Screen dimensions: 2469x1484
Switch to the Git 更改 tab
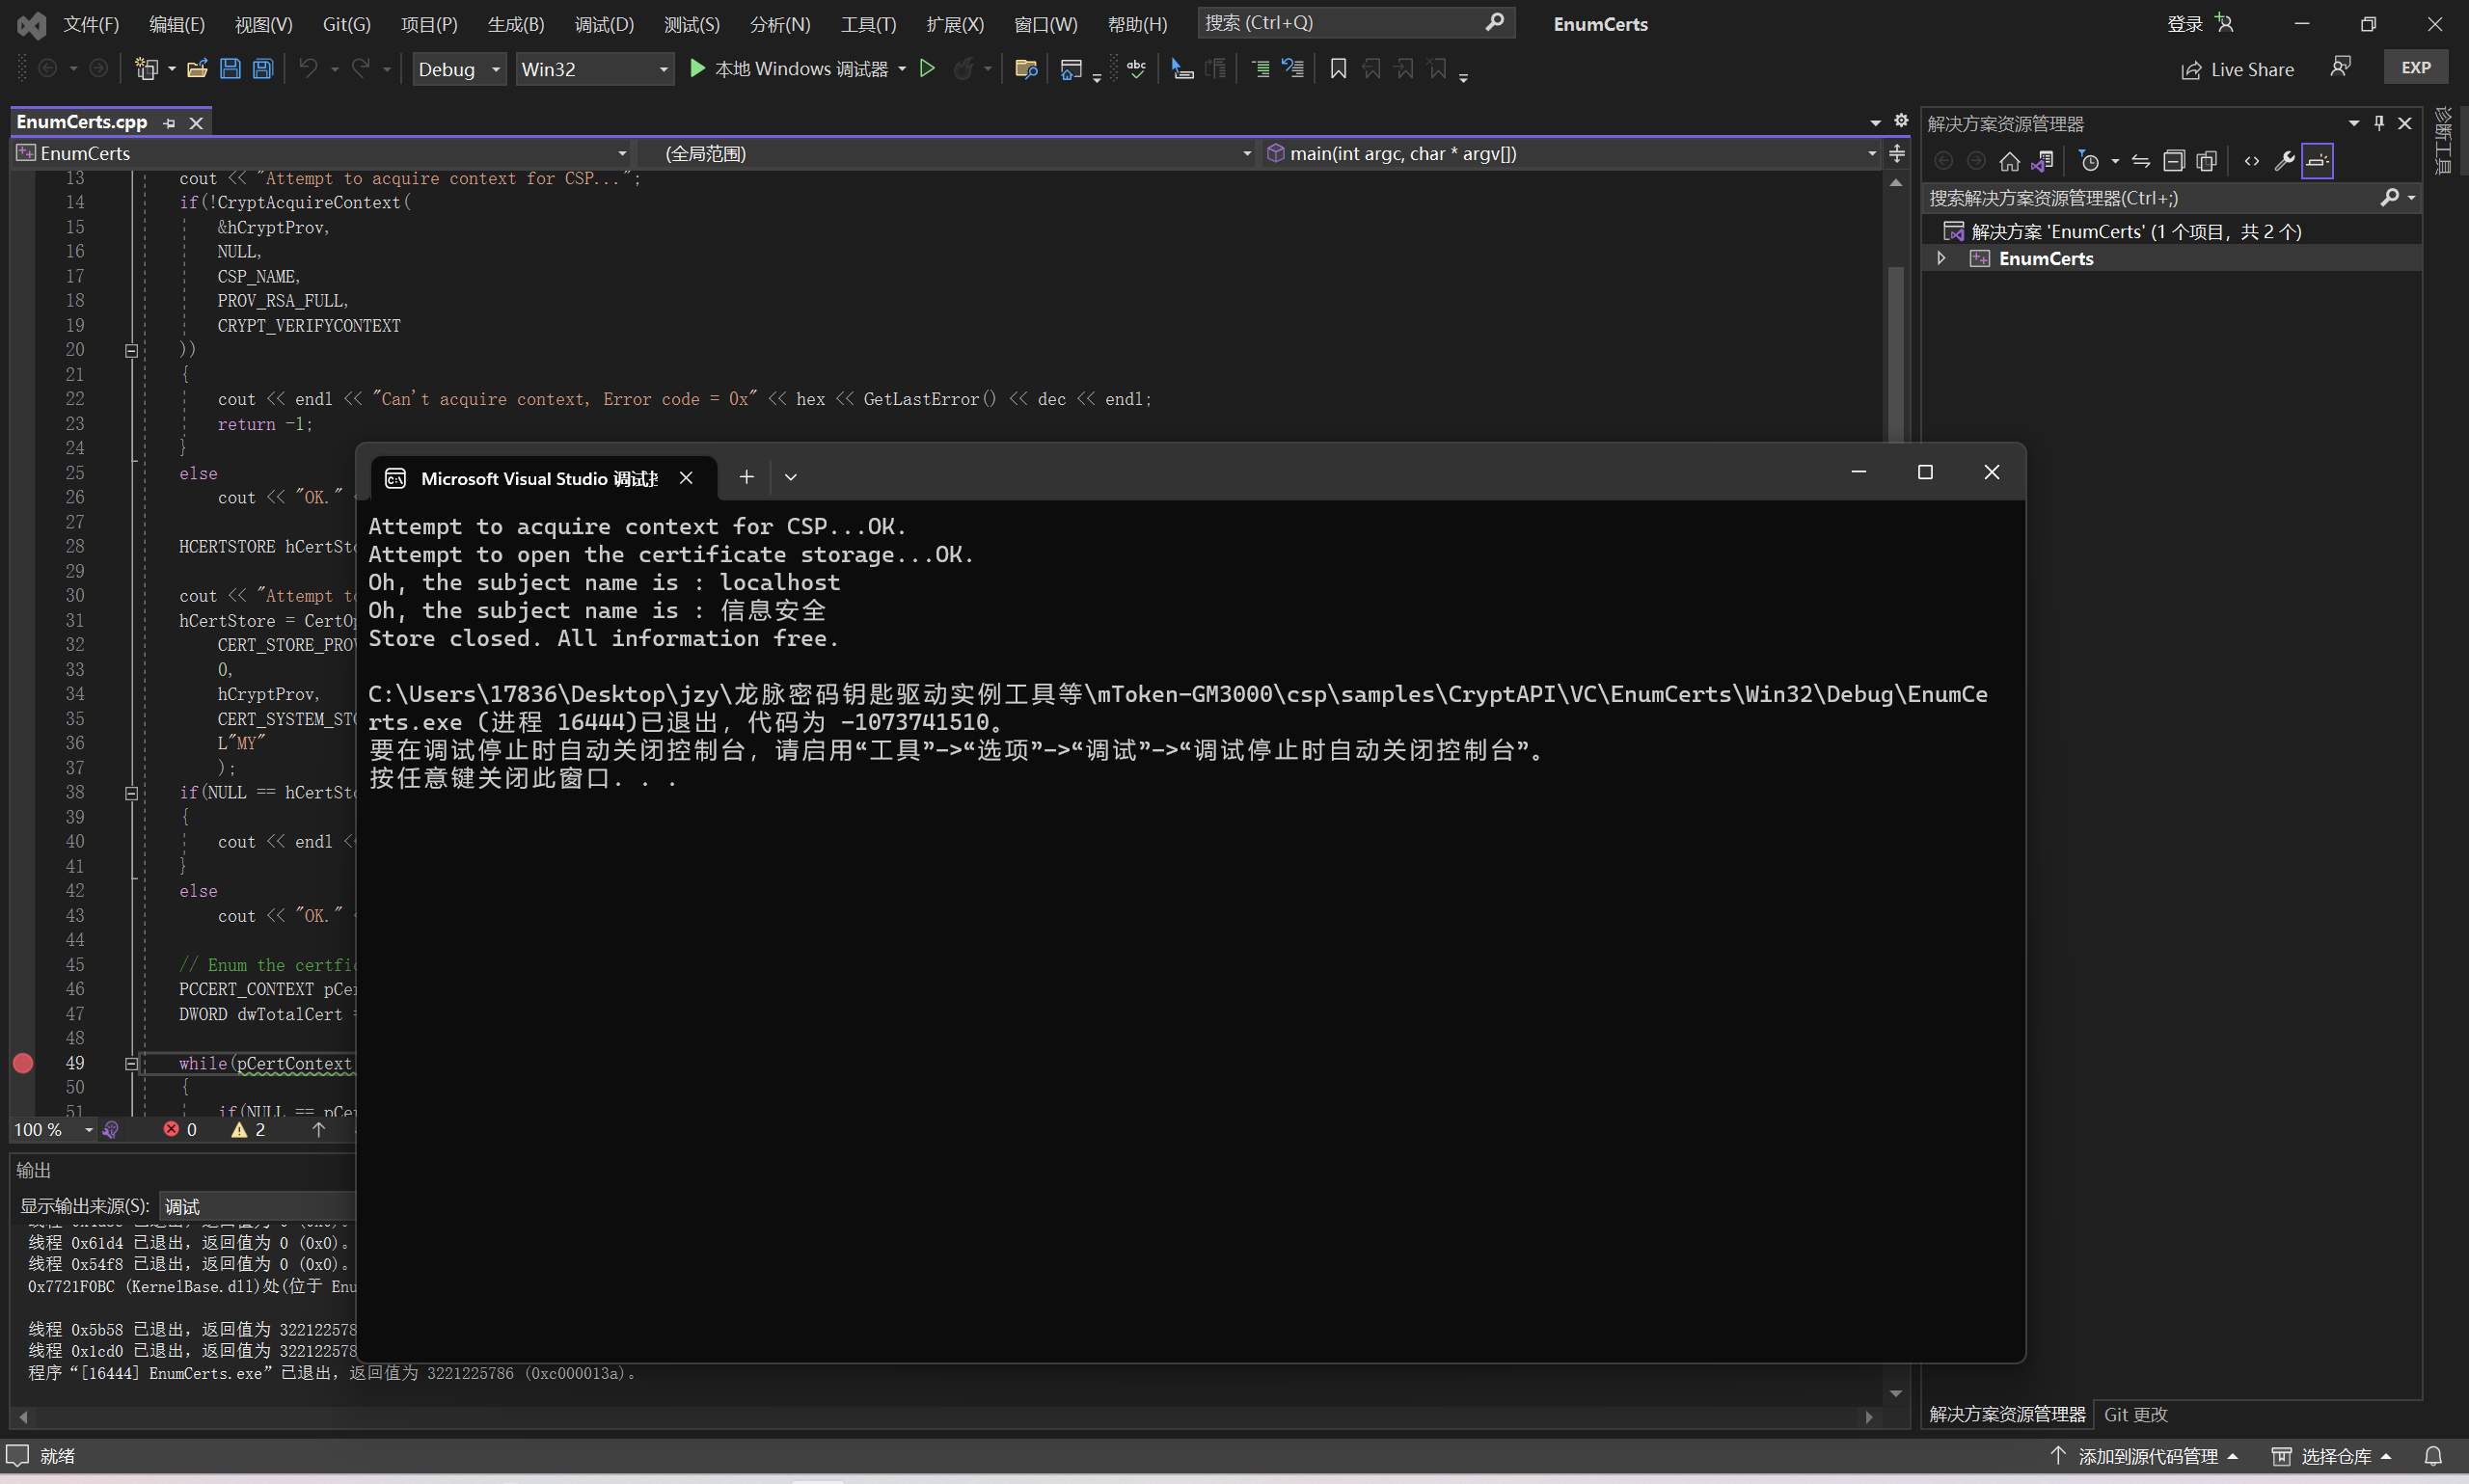(2135, 1414)
